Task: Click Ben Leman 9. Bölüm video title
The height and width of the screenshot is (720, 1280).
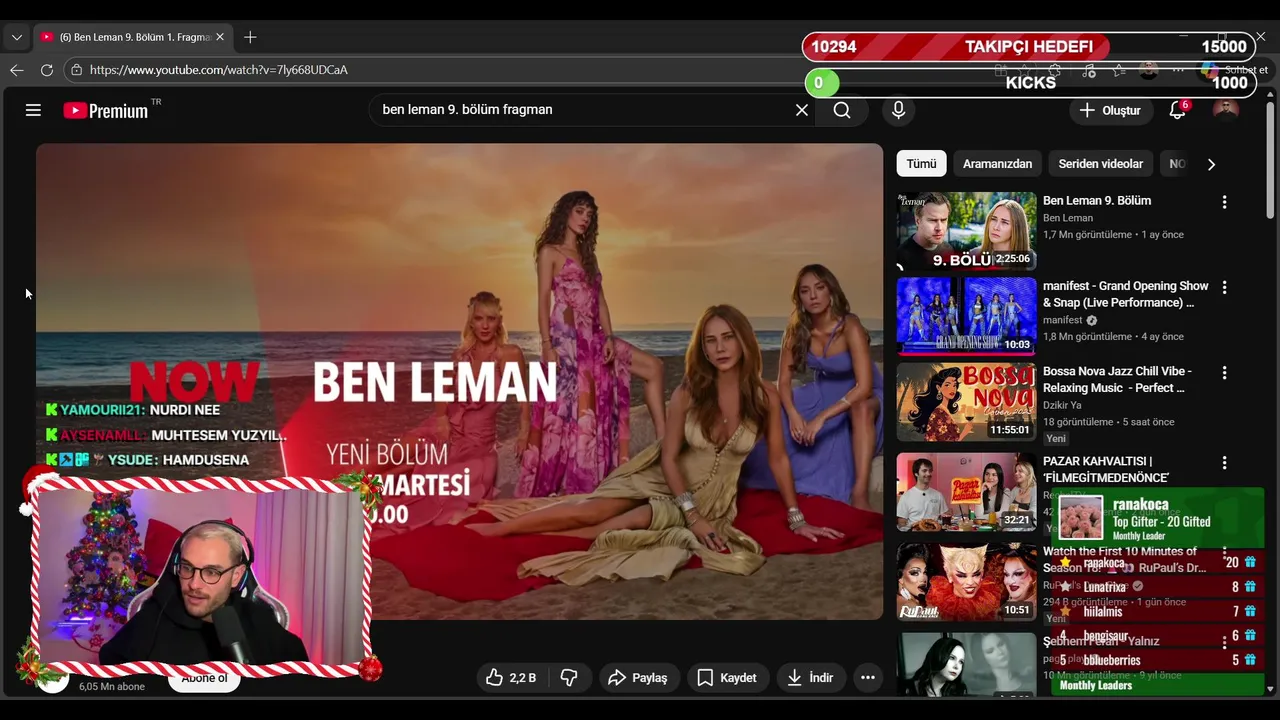Action: [x=1097, y=201]
